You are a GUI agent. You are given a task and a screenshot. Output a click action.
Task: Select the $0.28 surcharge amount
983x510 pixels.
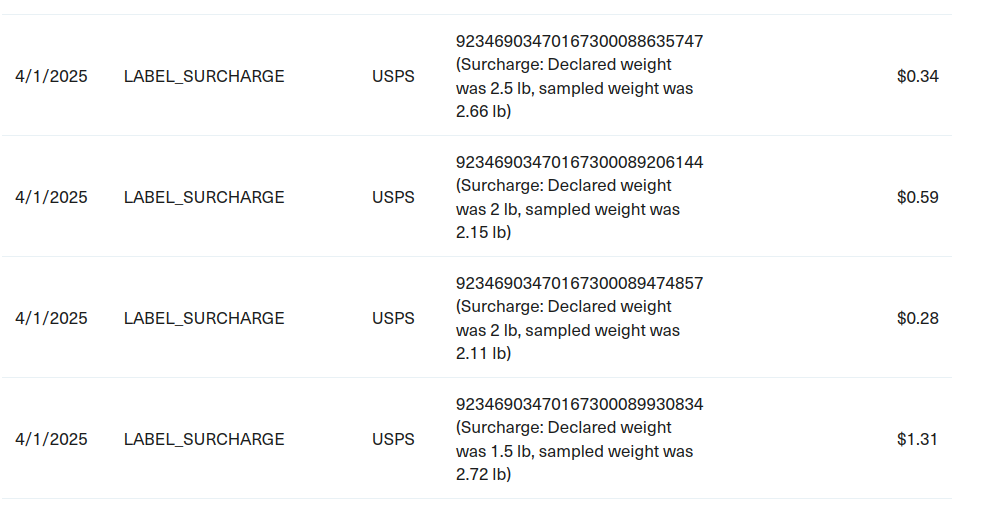pos(917,318)
